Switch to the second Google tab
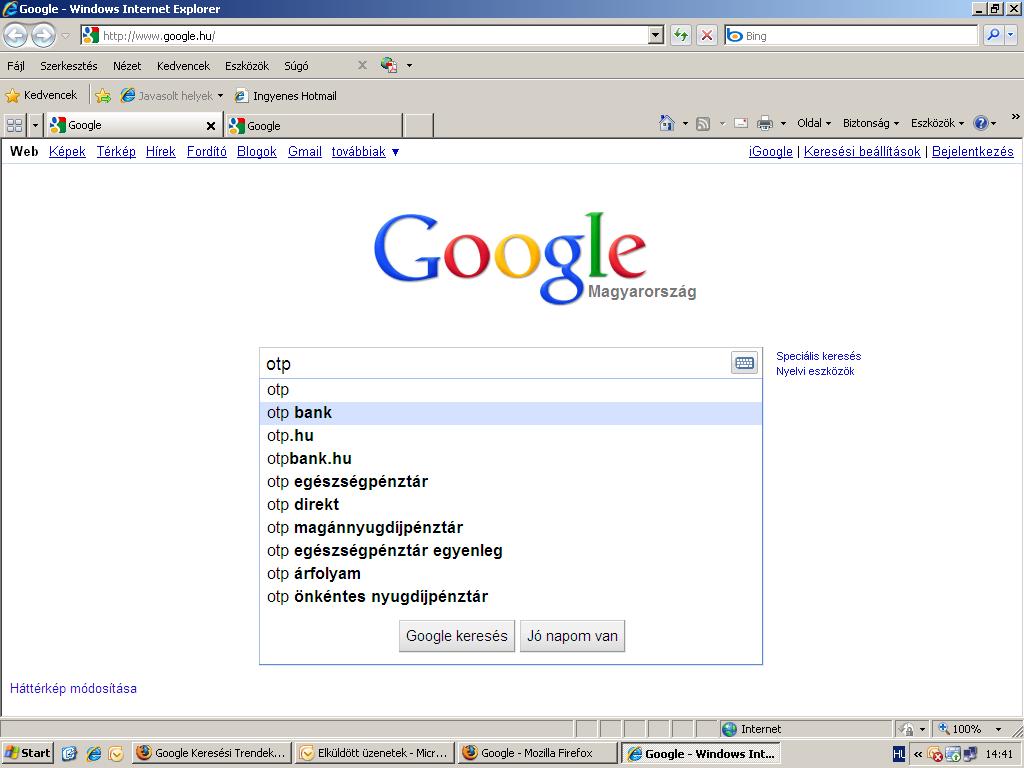Screen dimensions: 1024x768 coord(314,125)
